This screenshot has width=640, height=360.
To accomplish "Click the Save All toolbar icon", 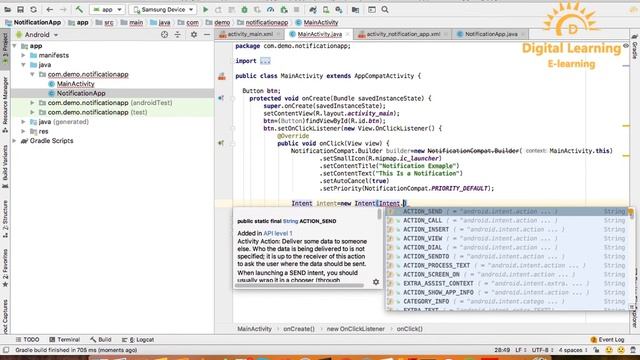I will [20, 9].
